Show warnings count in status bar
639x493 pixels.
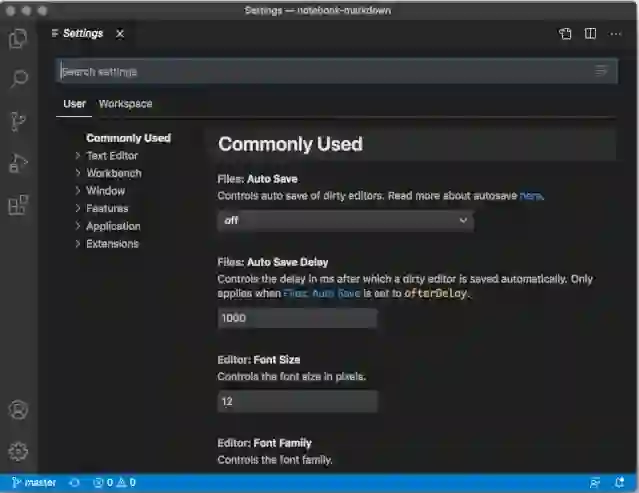tap(126, 483)
